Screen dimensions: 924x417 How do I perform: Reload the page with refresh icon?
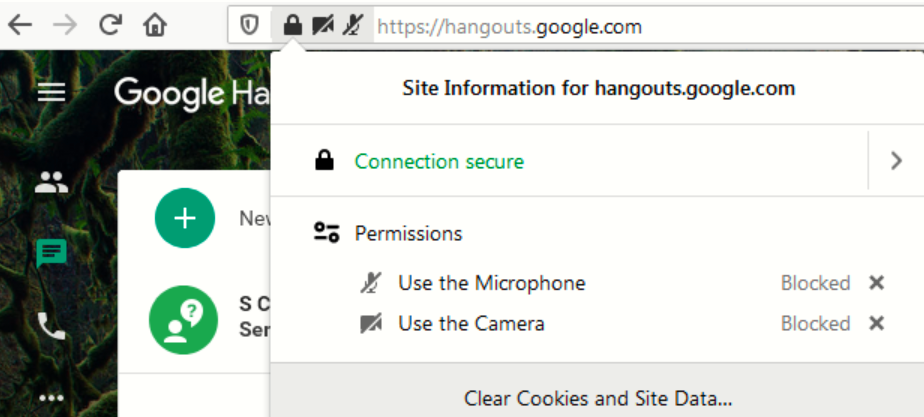pyautogui.click(x=110, y=25)
